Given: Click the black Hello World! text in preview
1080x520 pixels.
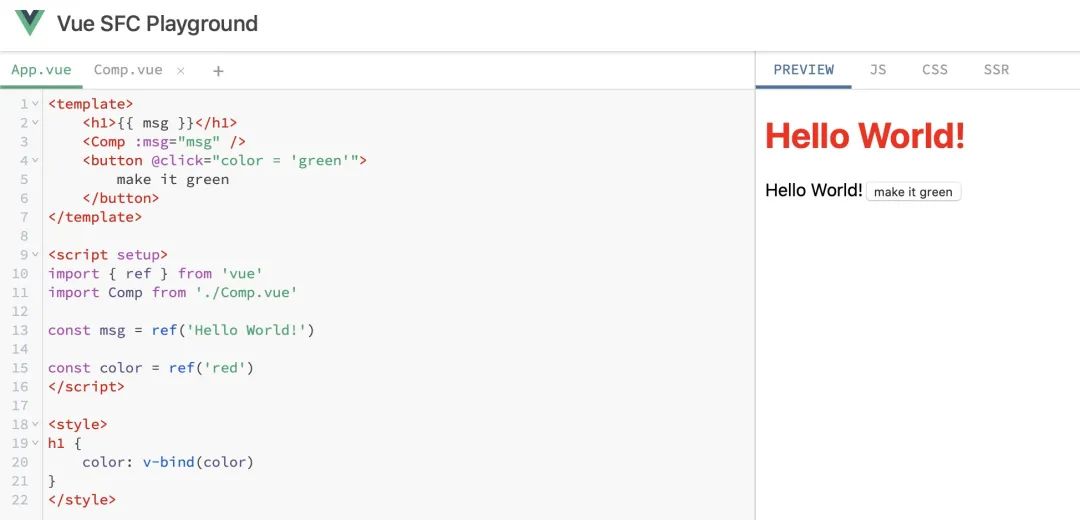Looking at the screenshot, I should click(813, 190).
